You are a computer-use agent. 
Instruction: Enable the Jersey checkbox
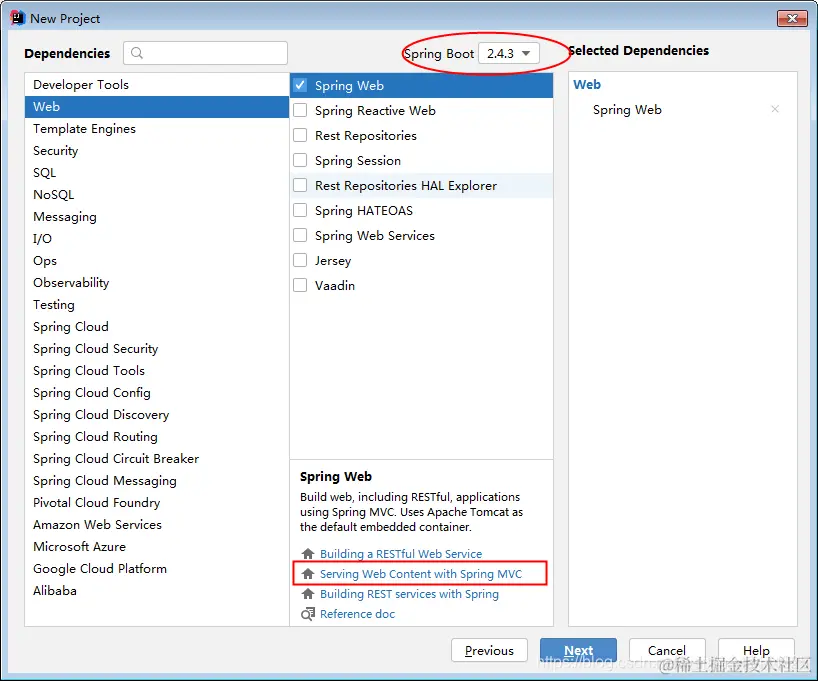click(300, 260)
